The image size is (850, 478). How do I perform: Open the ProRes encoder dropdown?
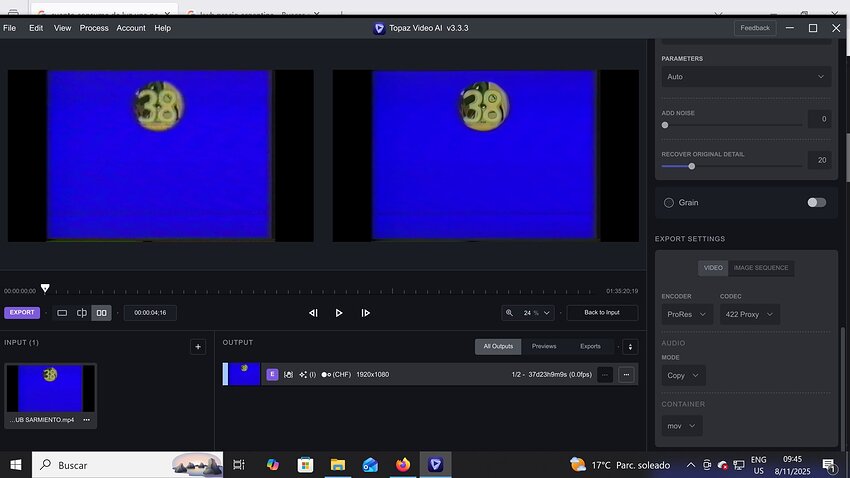(x=687, y=314)
